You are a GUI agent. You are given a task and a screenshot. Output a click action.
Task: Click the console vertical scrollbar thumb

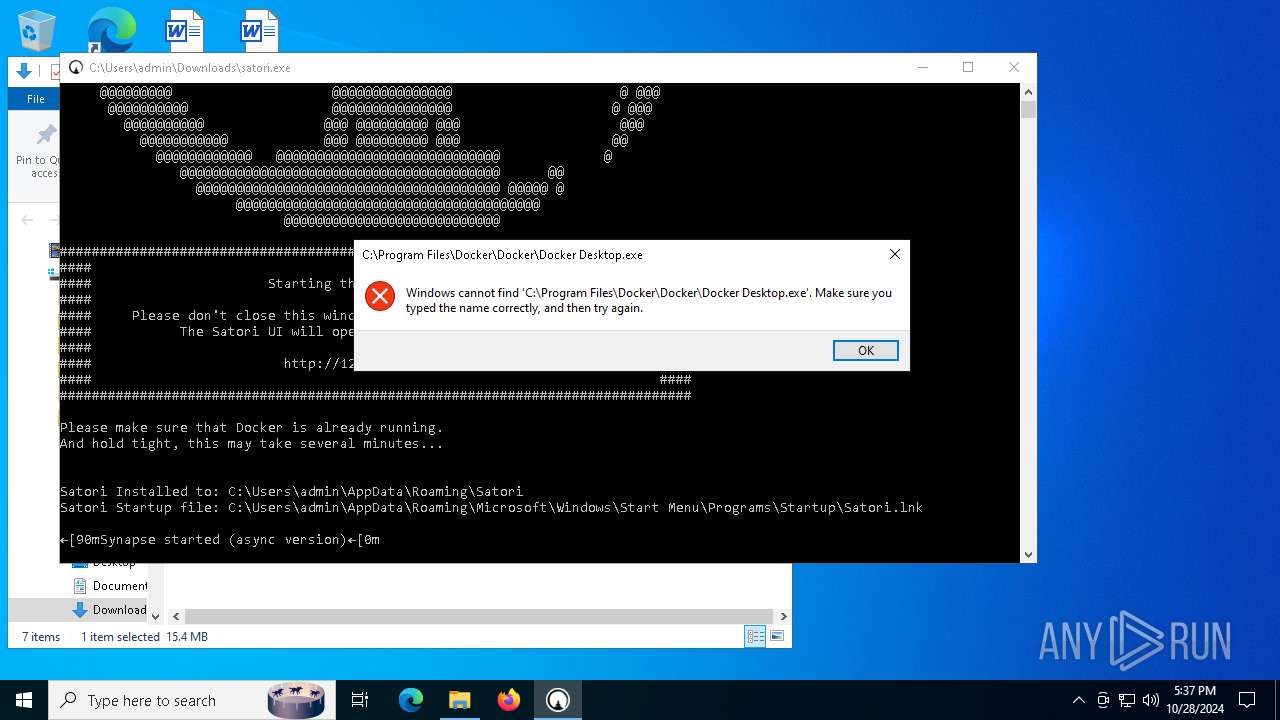click(x=1028, y=109)
